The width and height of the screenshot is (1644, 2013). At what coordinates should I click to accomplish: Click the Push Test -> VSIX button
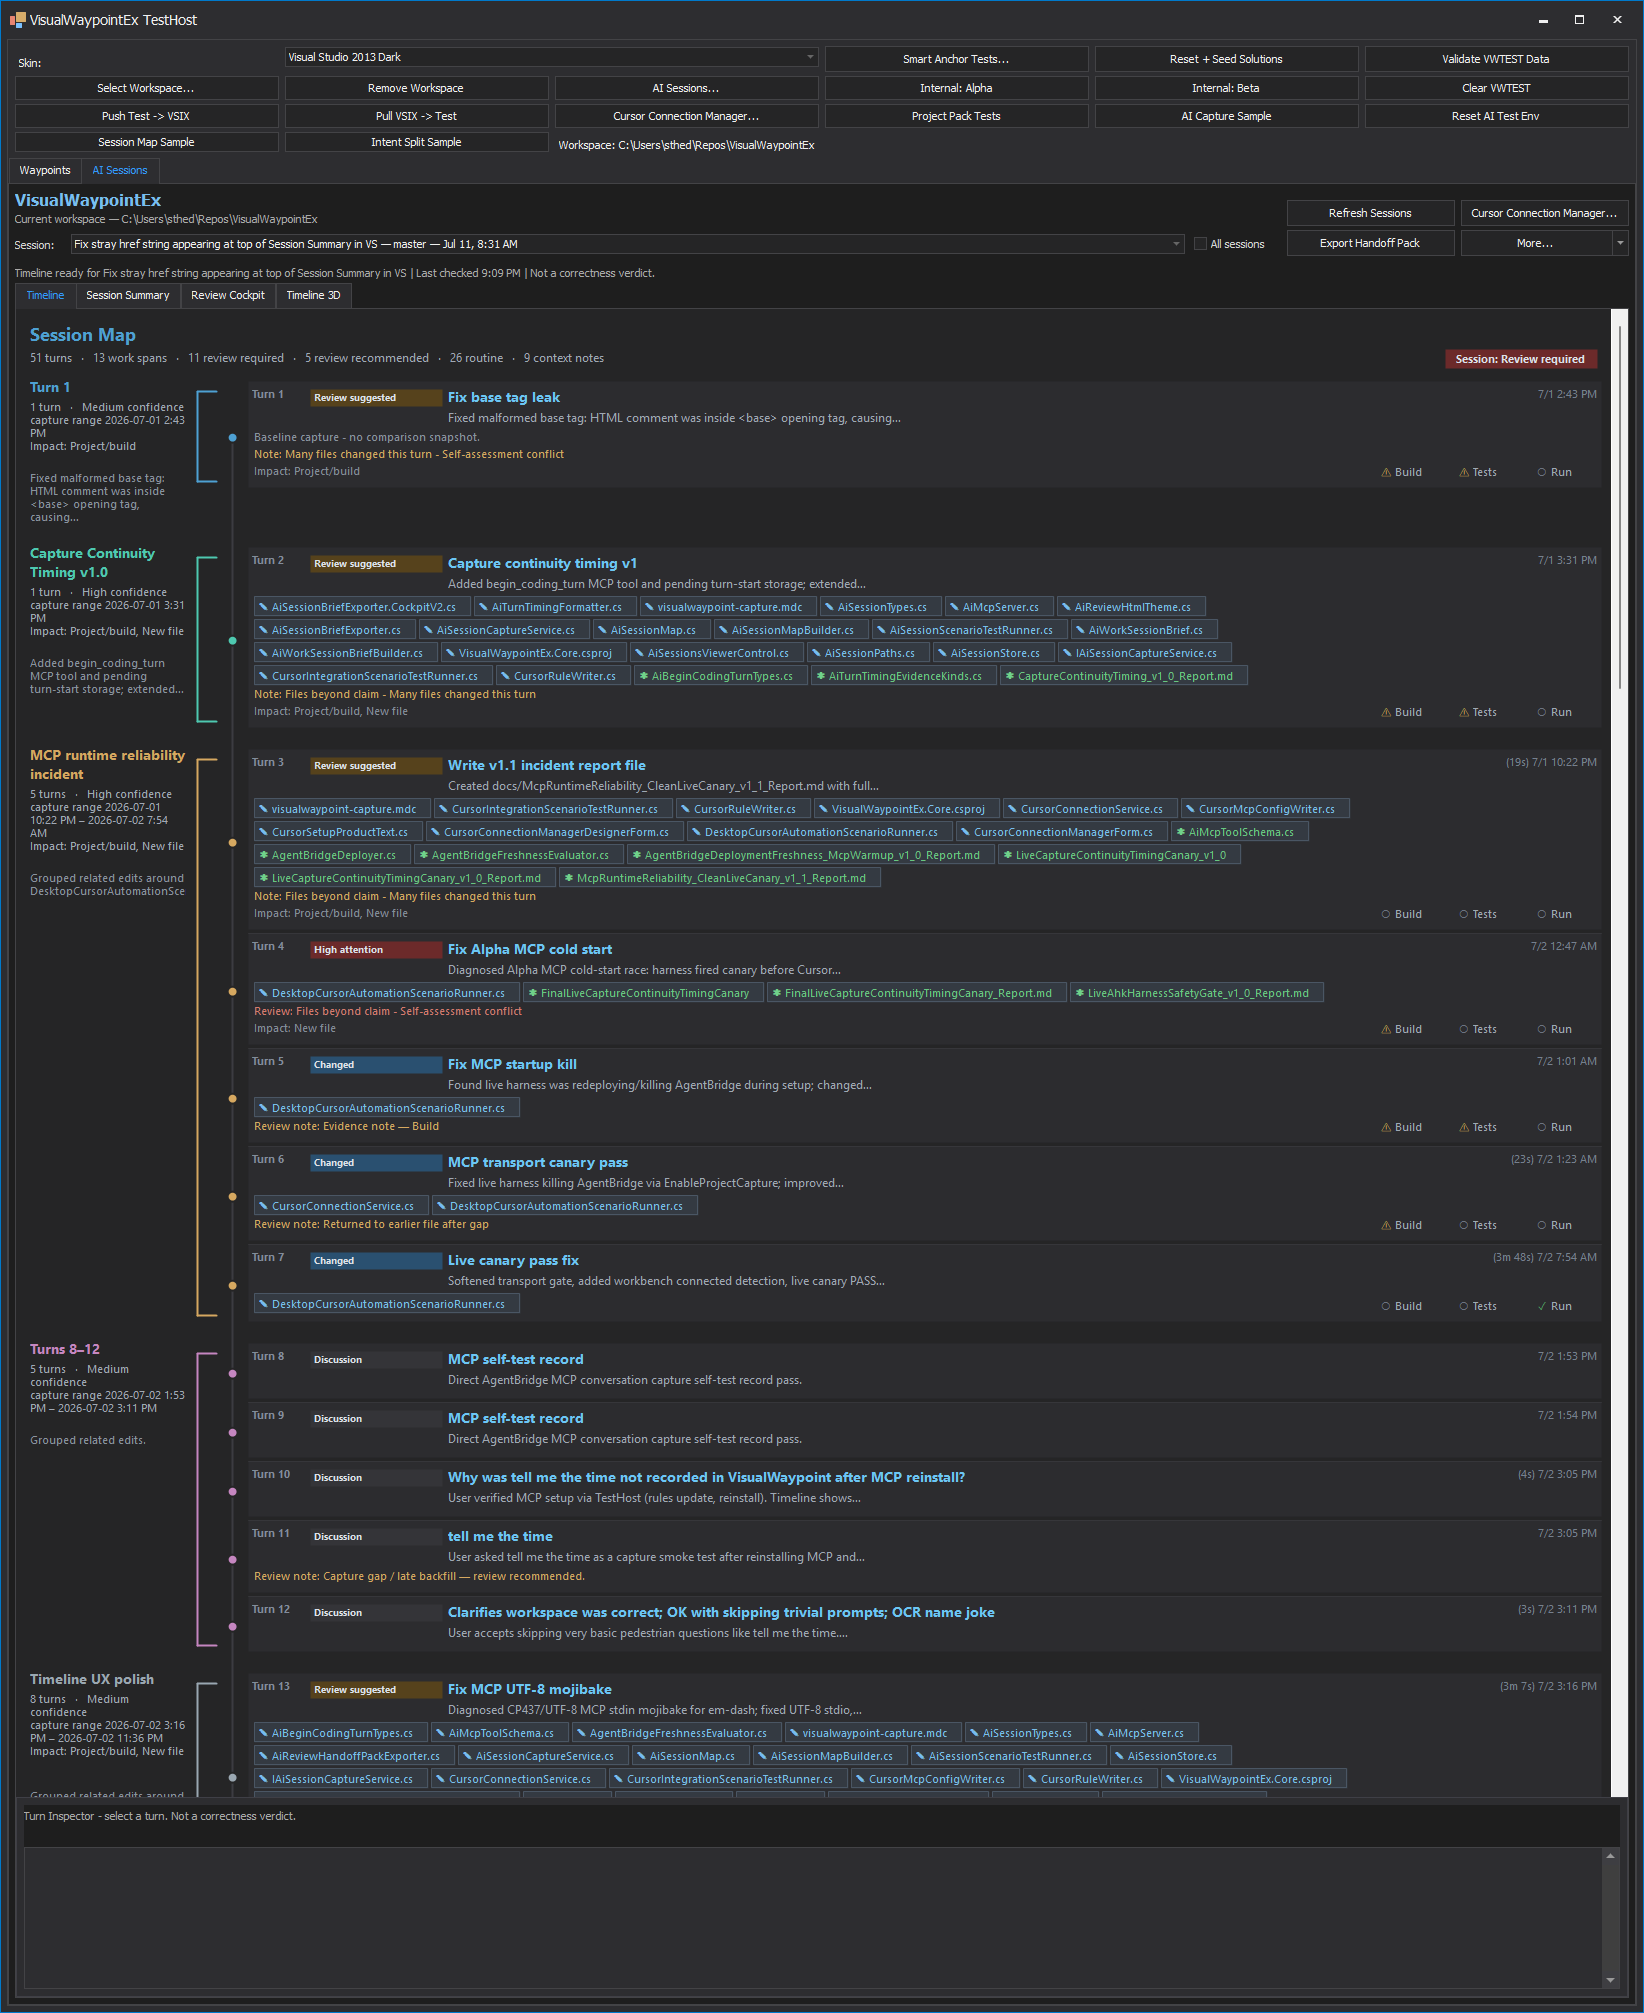click(146, 116)
